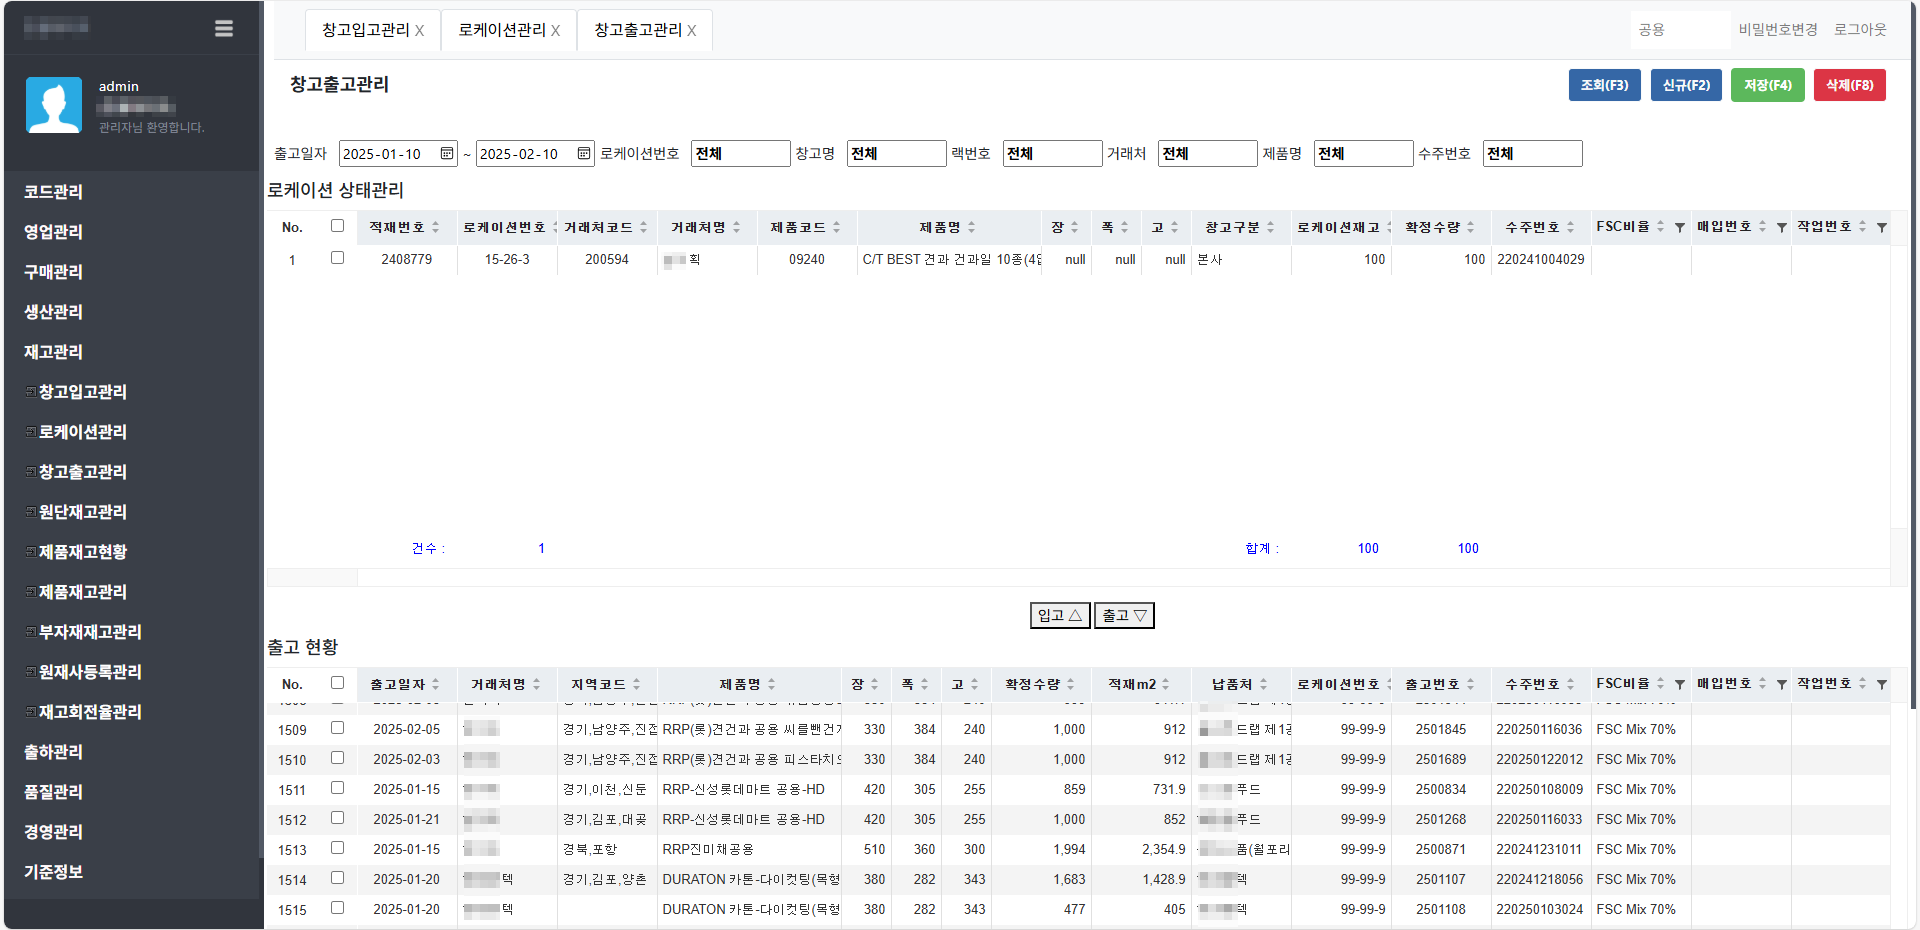Click the 수주번호 filter input field

pos(1532,153)
